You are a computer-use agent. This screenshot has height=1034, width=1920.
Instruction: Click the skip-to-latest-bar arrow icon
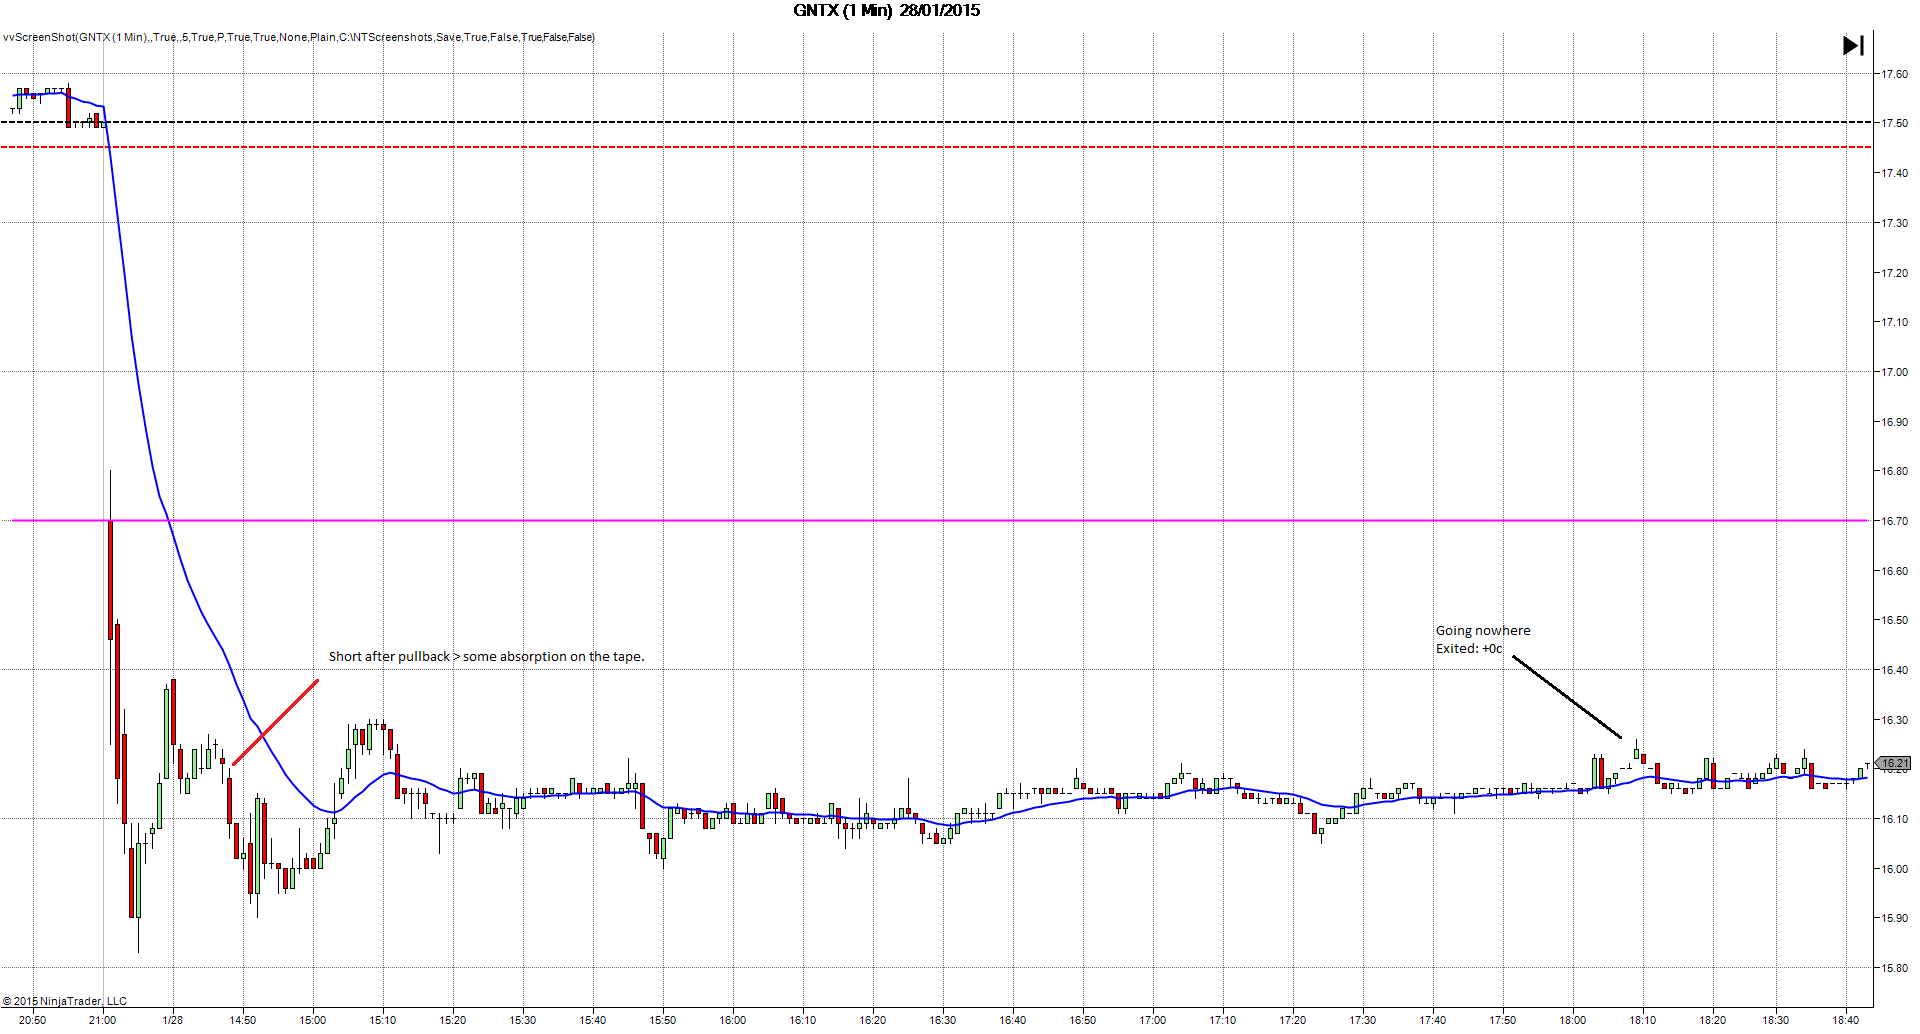[1853, 45]
